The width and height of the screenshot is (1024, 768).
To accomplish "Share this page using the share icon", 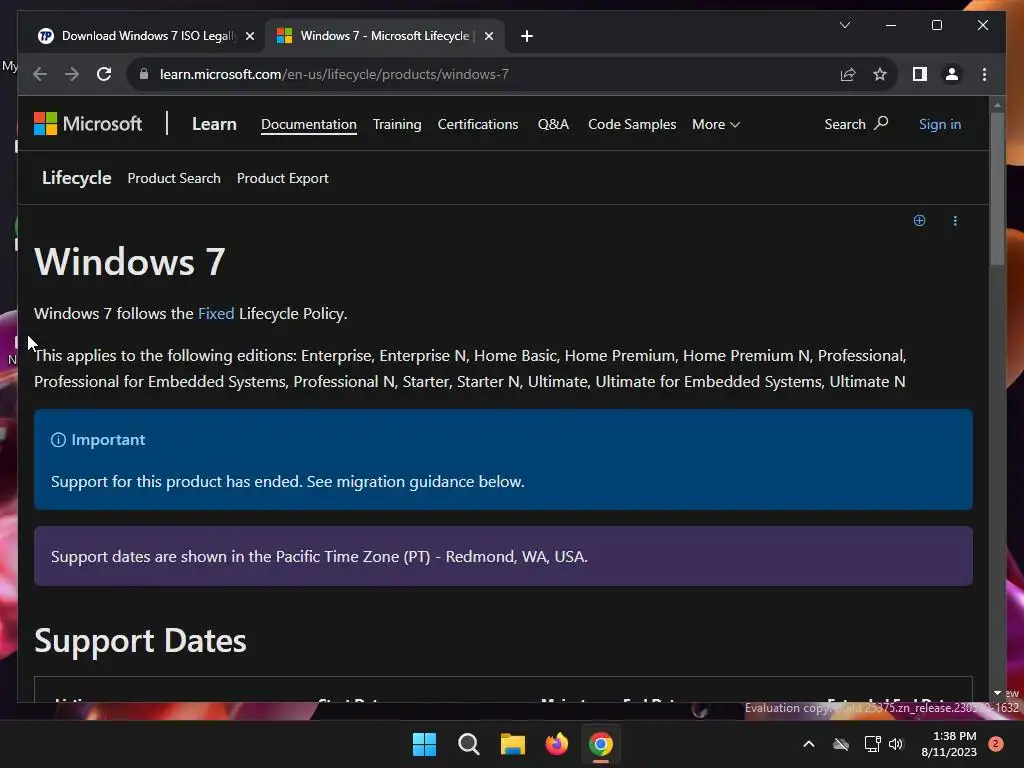I will point(848,74).
